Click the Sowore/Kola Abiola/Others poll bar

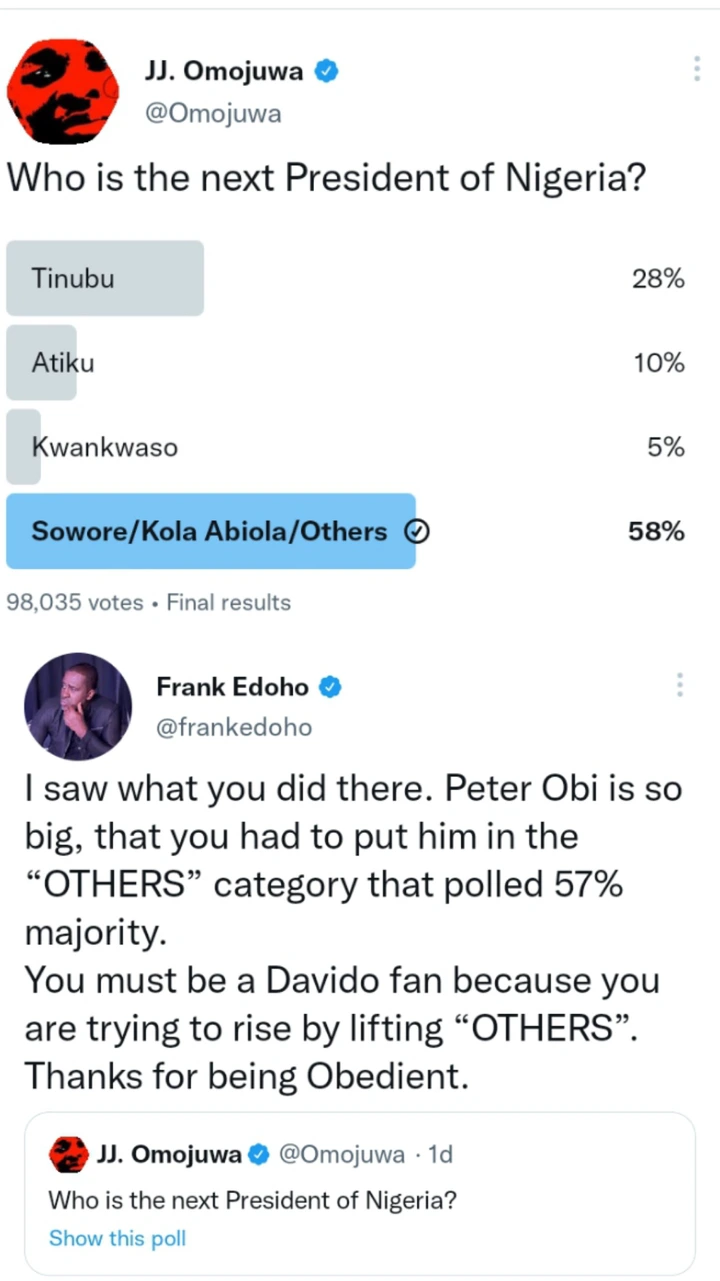pyautogui.click(x=210, y=531)
